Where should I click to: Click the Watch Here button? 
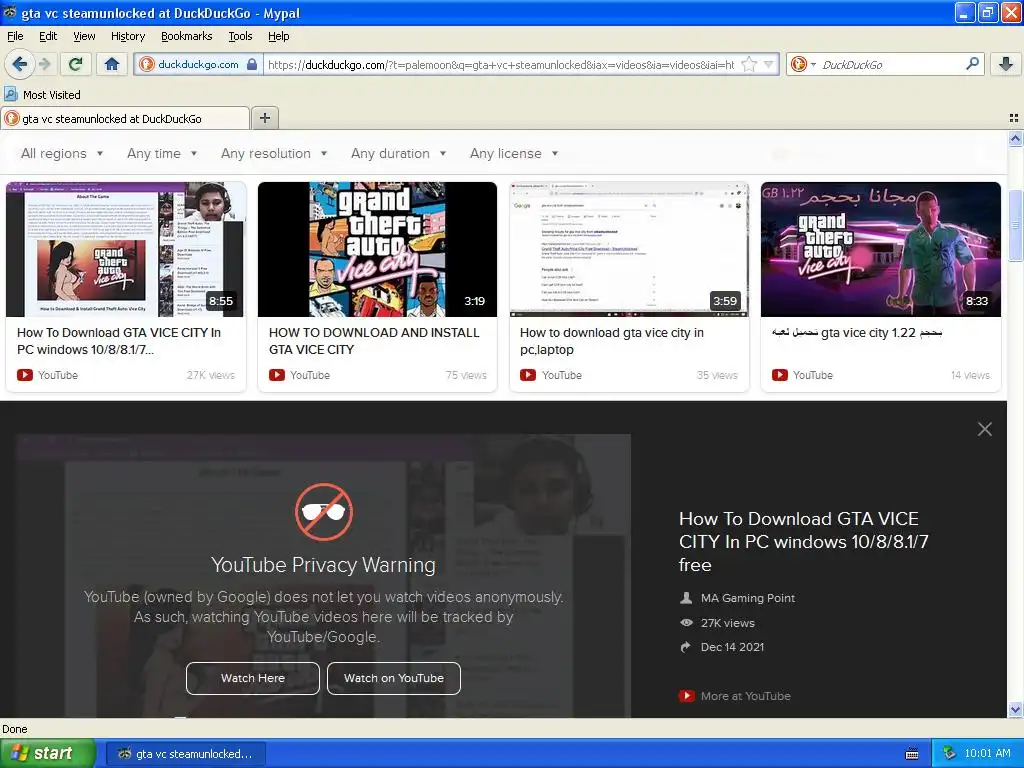coord(253,678)
